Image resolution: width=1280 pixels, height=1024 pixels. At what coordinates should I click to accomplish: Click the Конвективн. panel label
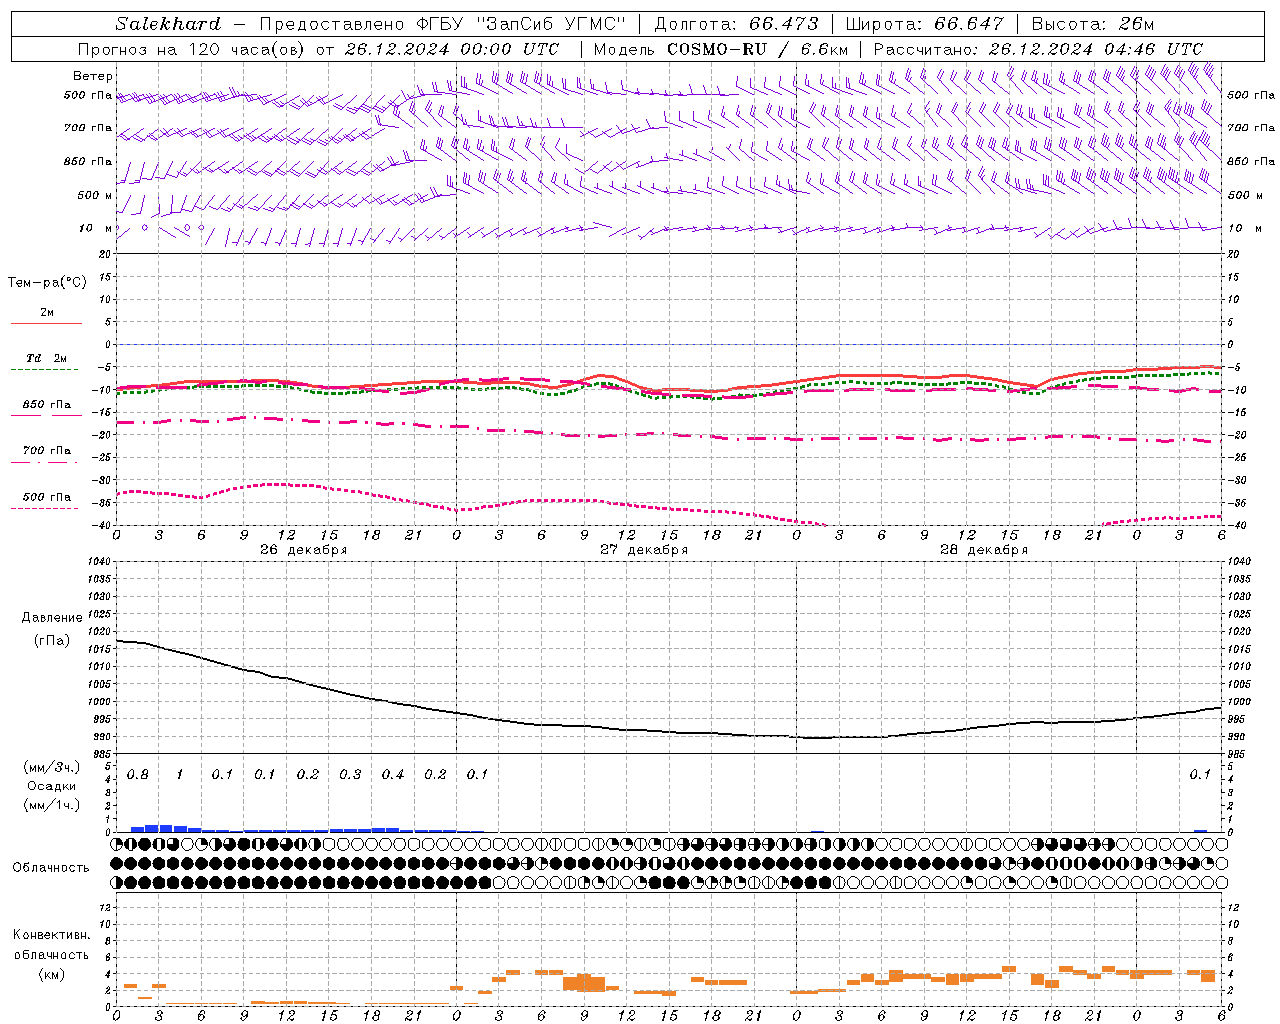point(51,935)
